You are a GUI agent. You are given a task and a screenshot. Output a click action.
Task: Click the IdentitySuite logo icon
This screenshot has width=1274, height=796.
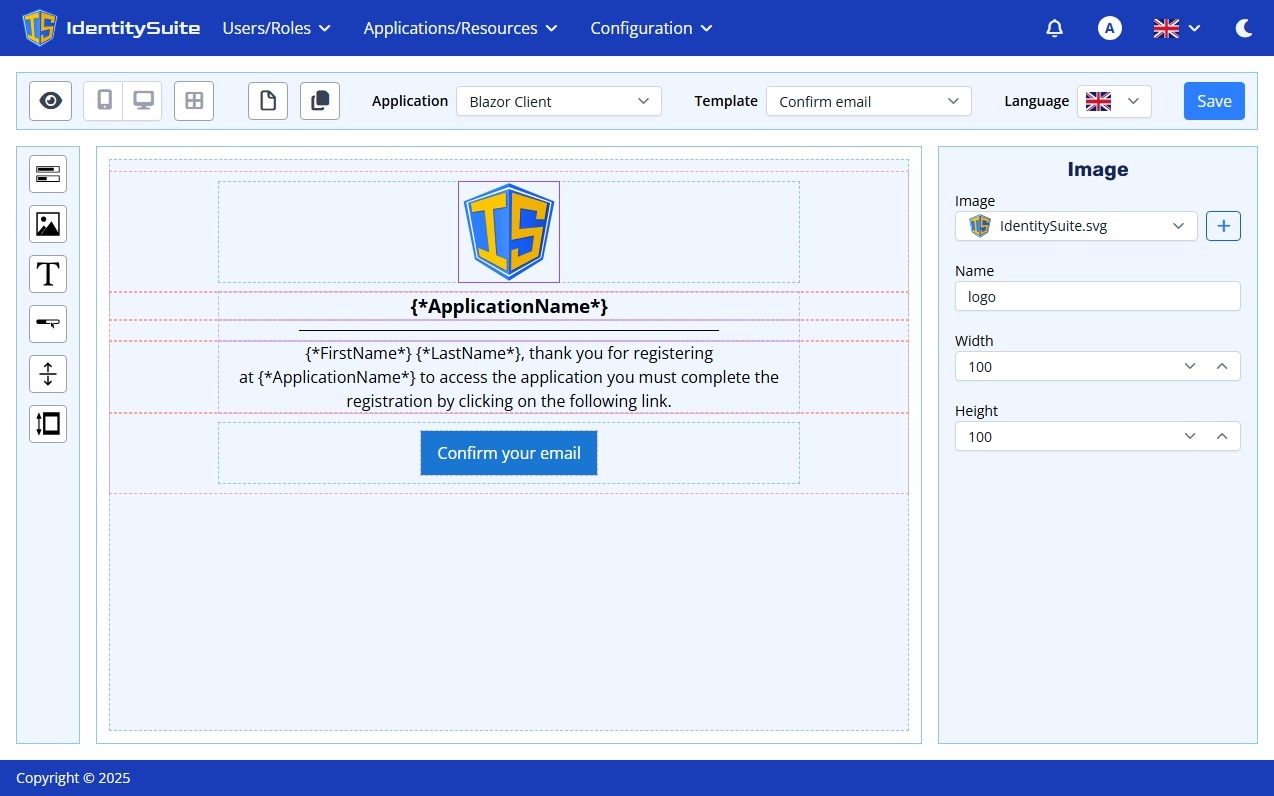pyautogui.click(x=39, y=27)
